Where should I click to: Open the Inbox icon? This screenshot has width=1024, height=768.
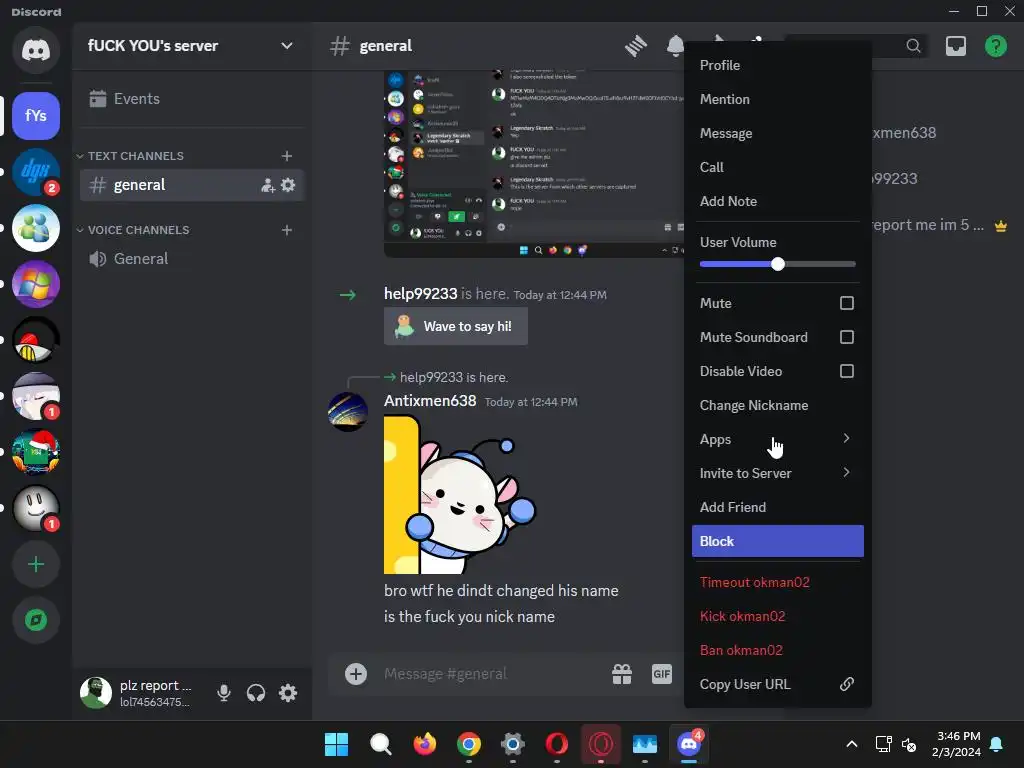[x=956, y=46]
